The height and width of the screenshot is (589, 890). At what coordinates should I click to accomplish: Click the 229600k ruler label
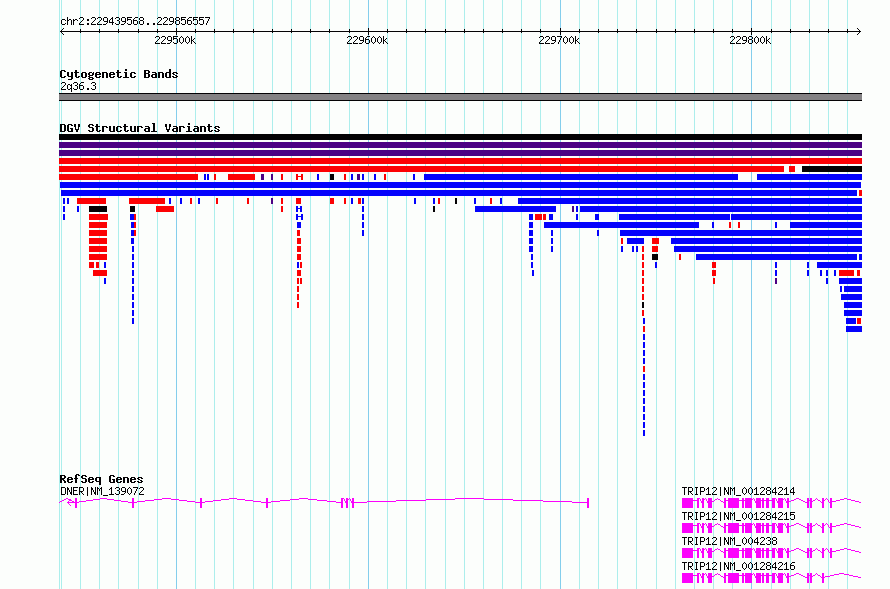pos(367,40)
